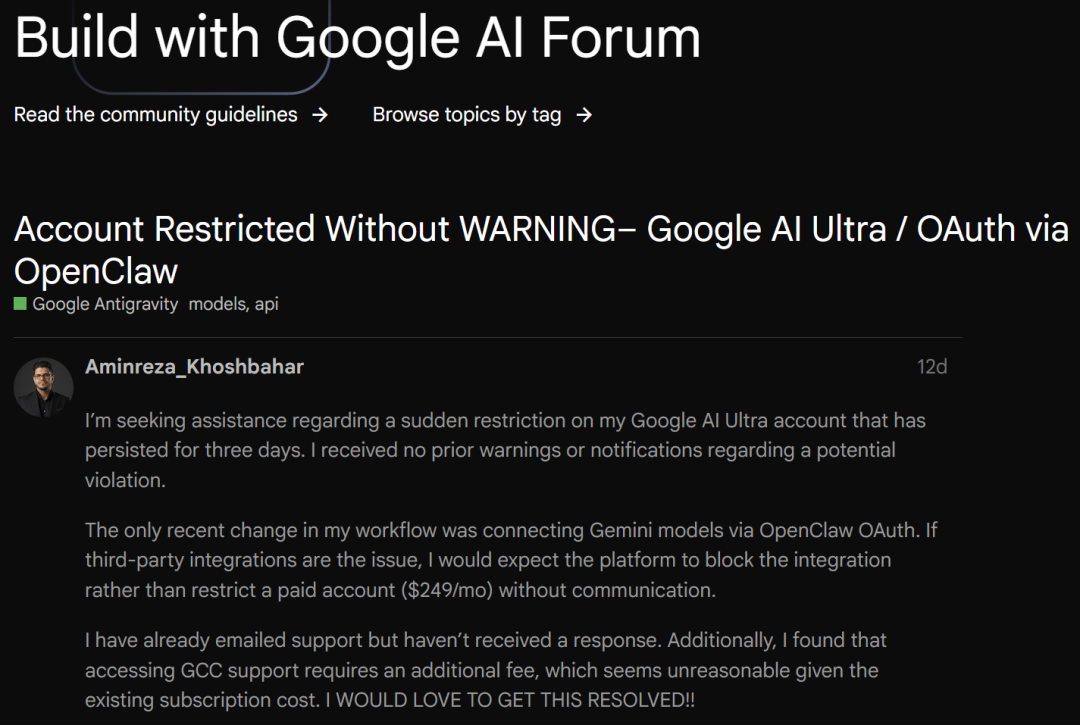This screenshot has width=1080, height=725.
Task: Click the WOULD LOVE TO GET THIS RESOLVED sentence
Action: pyautogui.click(x=510, y=700)
